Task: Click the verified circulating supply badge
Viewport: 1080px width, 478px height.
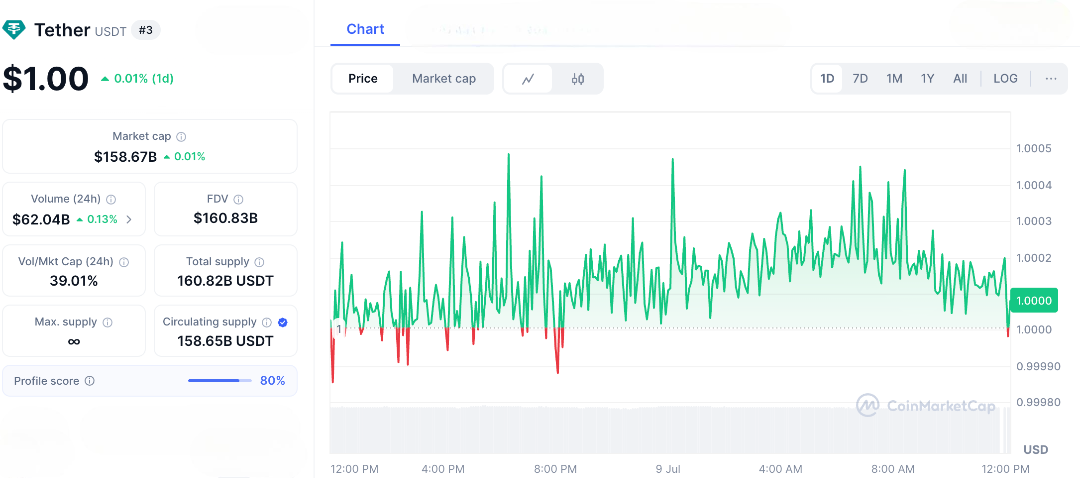Action: point(282,322)
